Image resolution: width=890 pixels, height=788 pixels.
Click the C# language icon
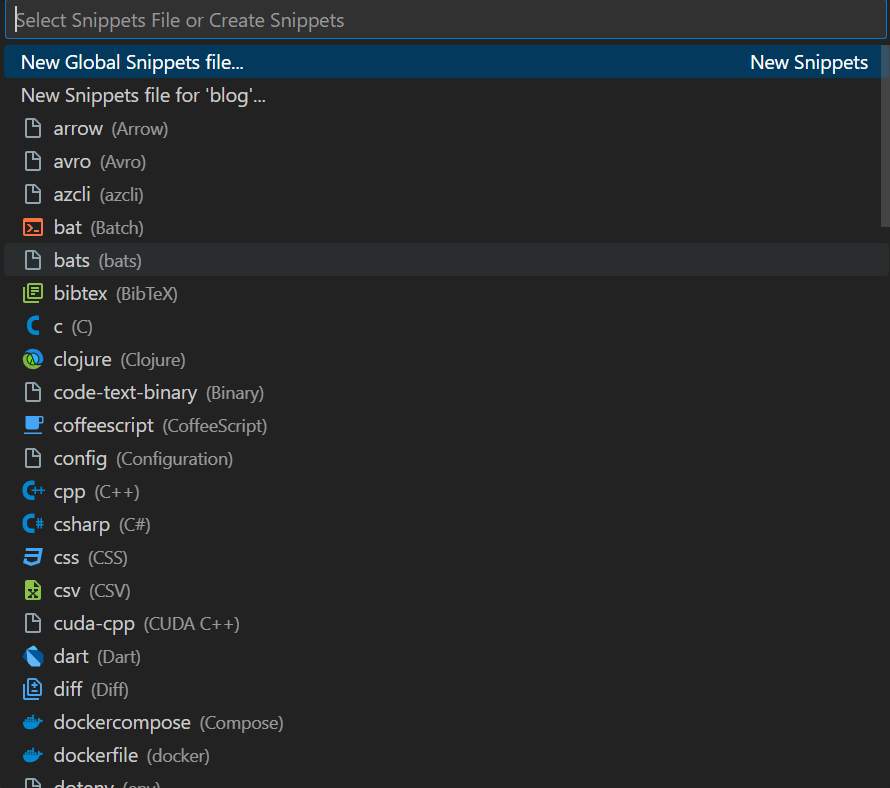(x=33, y=524)
